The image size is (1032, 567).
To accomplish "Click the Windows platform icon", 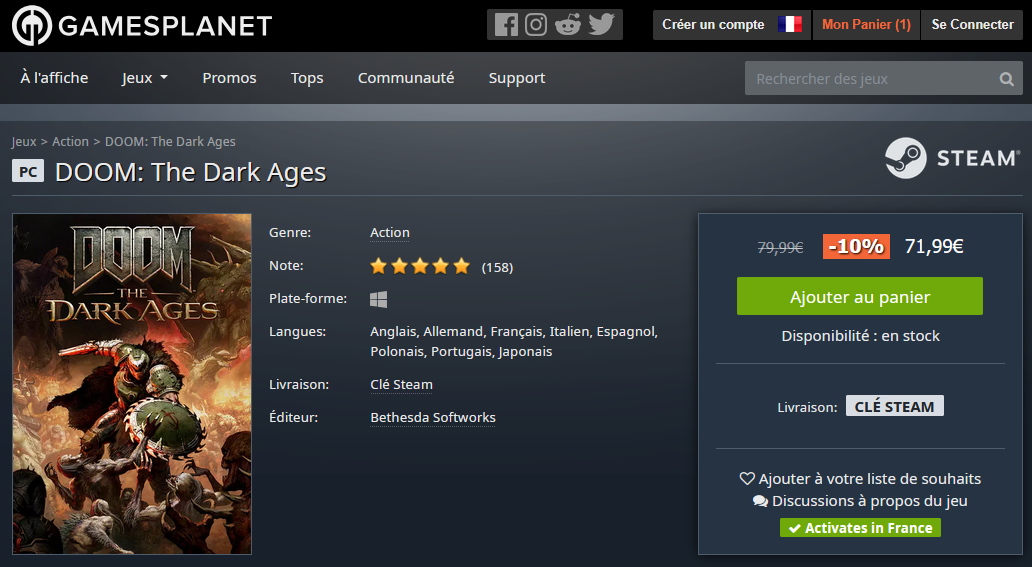I will pyautogui.click(x=378, y=300).
